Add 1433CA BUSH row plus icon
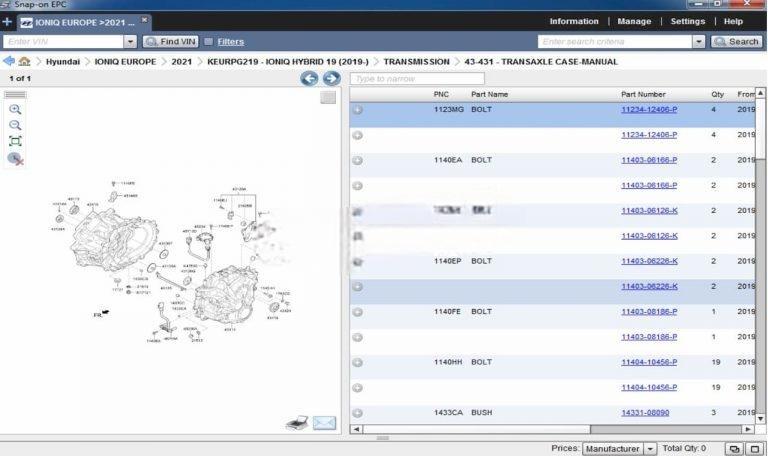The height and width of the screenshot is (456, 768). point(358,413)
